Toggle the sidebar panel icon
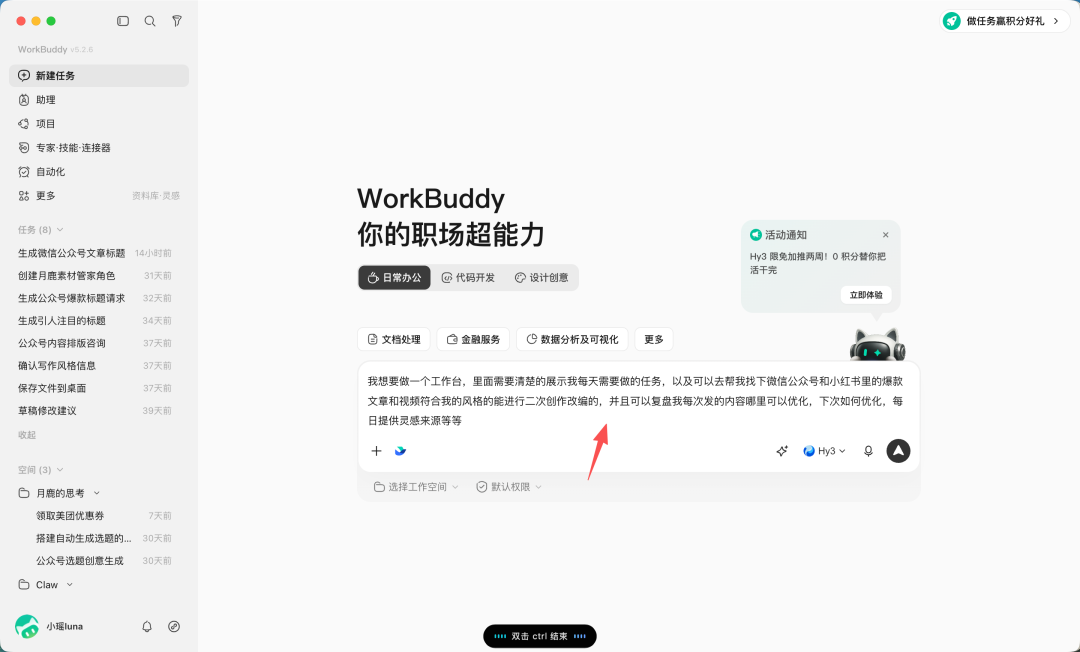The image size is (1080, 652). [x=123, y=21]
